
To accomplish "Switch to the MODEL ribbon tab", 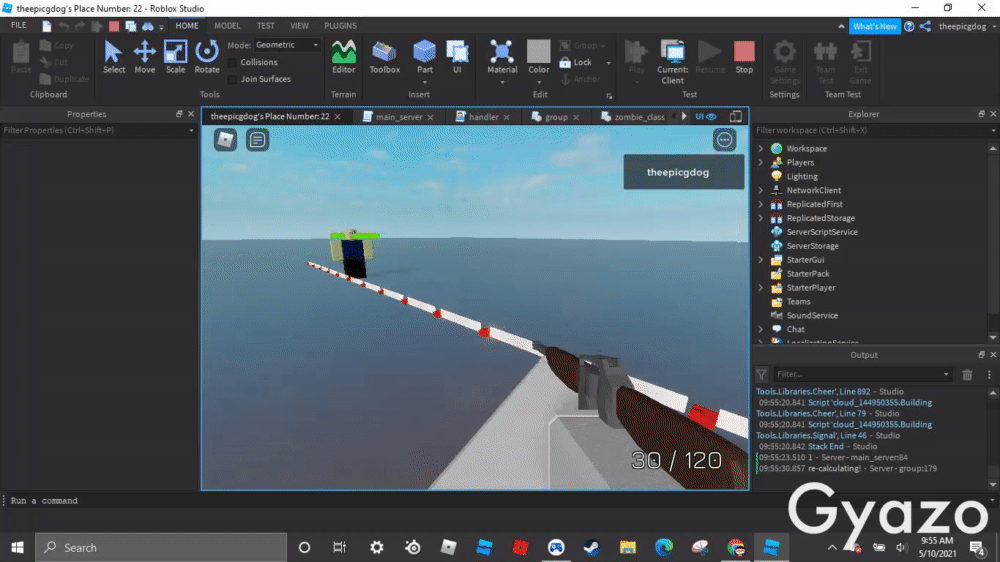I will (227, 26).
